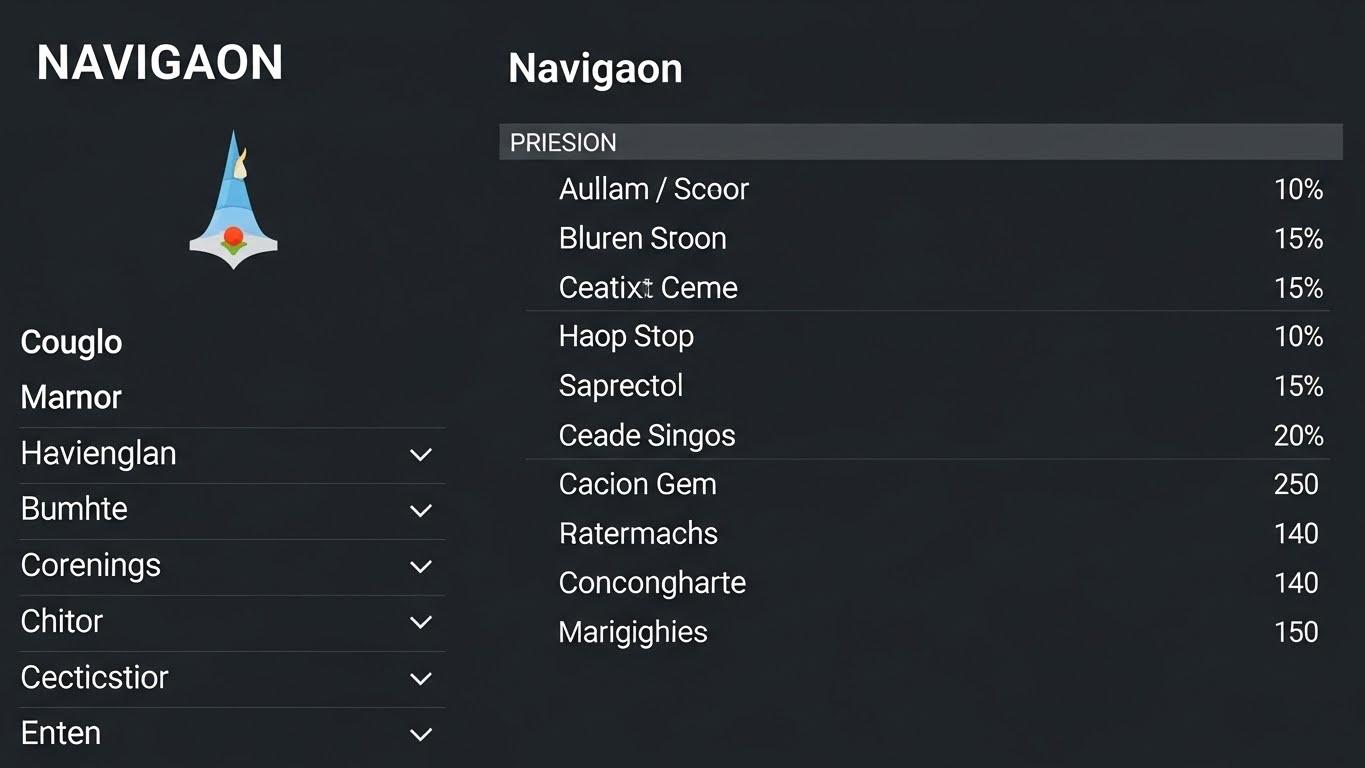Expand the Cecticstior section chevron
The width and height of the screenshot is (1365, 768).
click(x=421, y=679)
